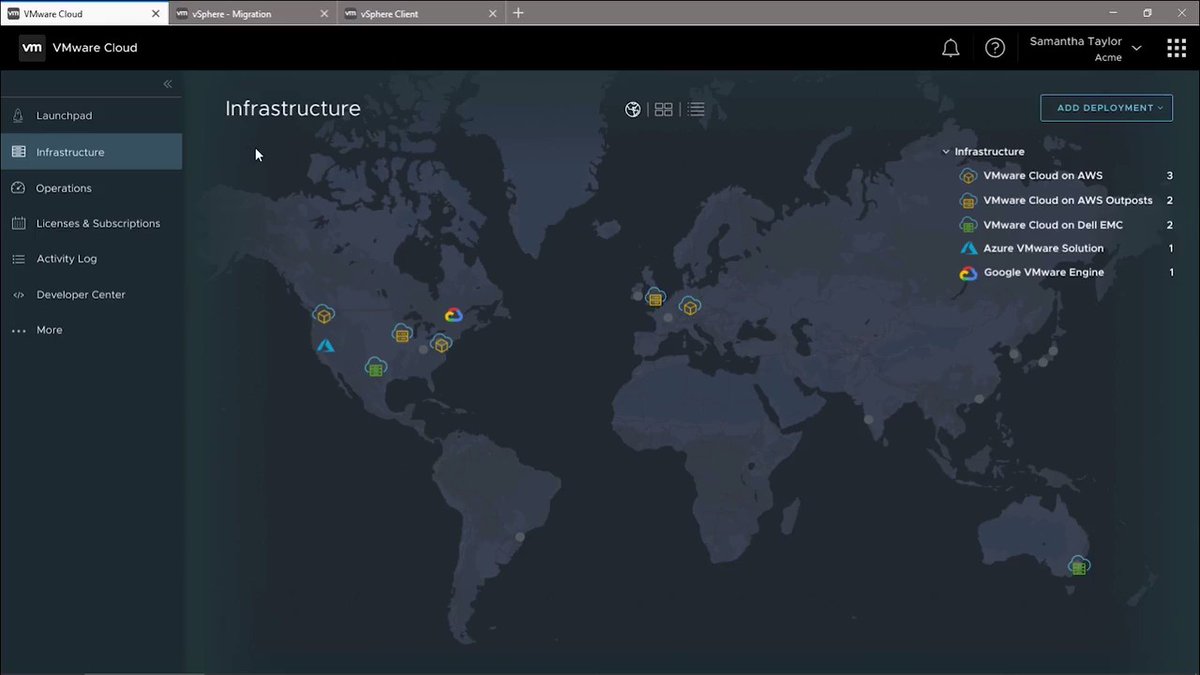Click the AWS Outposts marker in central US
Image resolution: width=1200 pixels, height=675 pixels.
coord(402,333)
